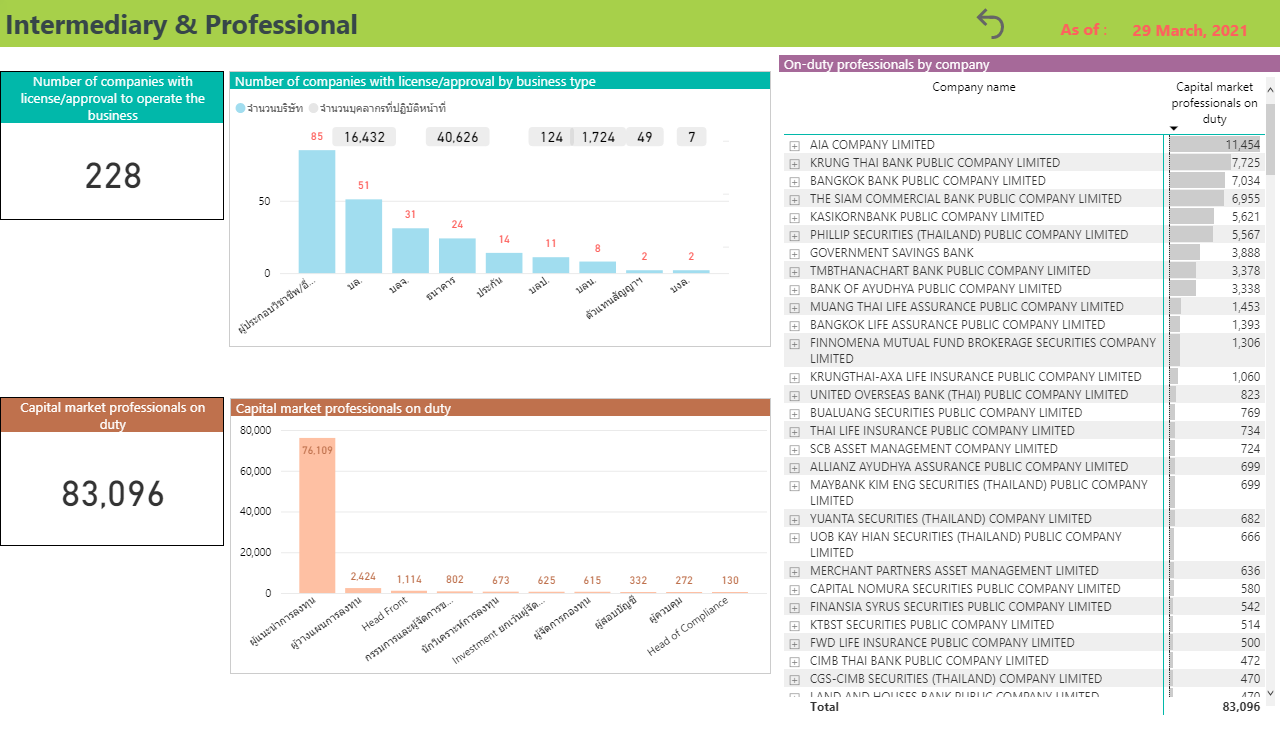Select the tallest blue bar labeled 85

tap(317, 211)
